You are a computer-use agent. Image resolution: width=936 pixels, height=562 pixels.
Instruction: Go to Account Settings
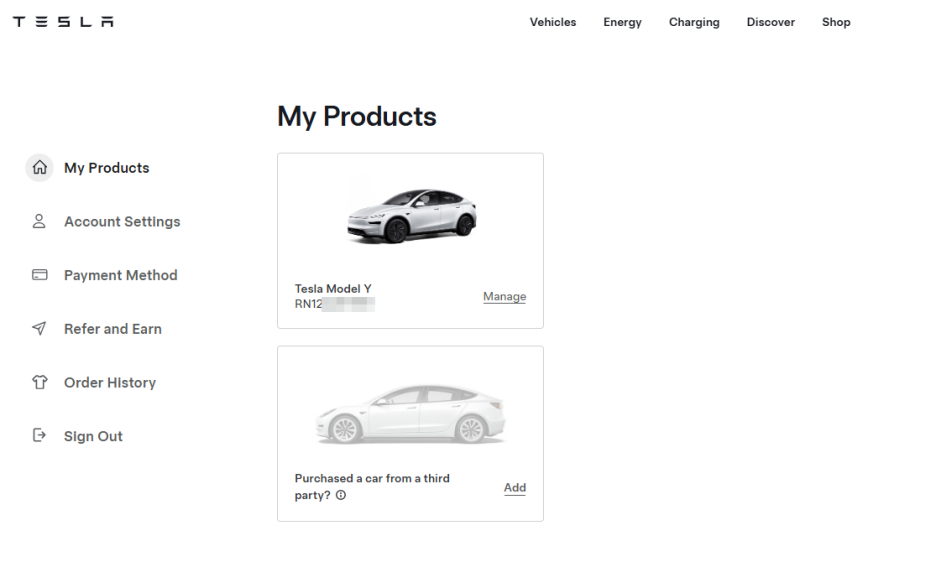(122, 222)
